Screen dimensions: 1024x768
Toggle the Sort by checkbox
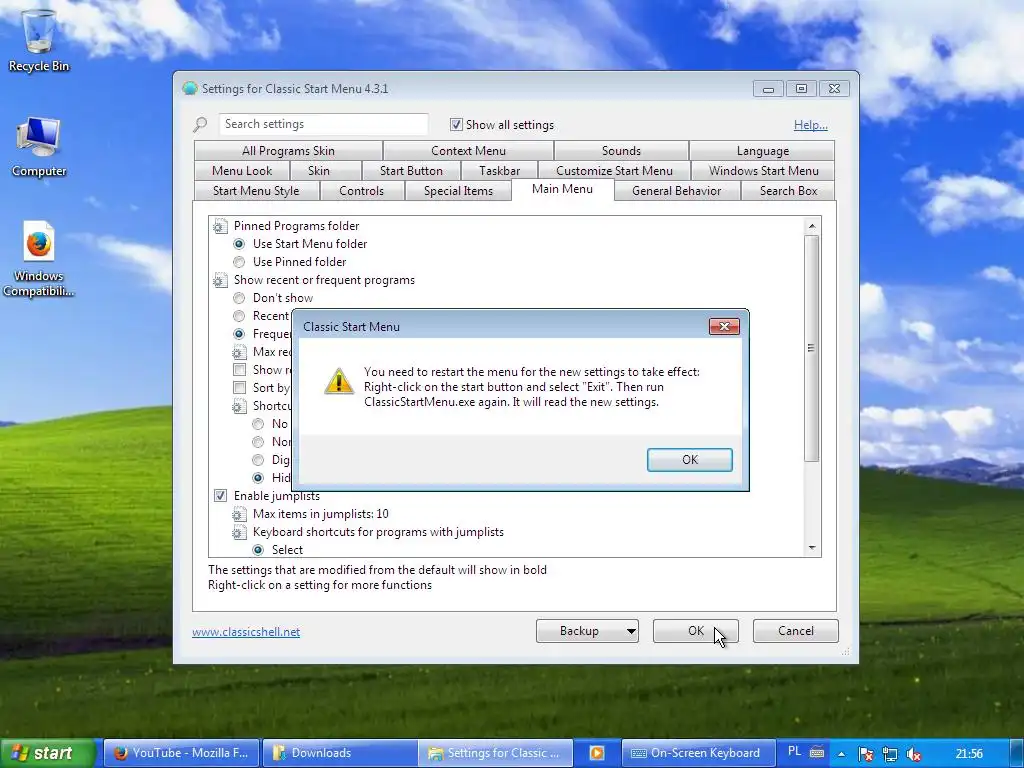point(240,388)
